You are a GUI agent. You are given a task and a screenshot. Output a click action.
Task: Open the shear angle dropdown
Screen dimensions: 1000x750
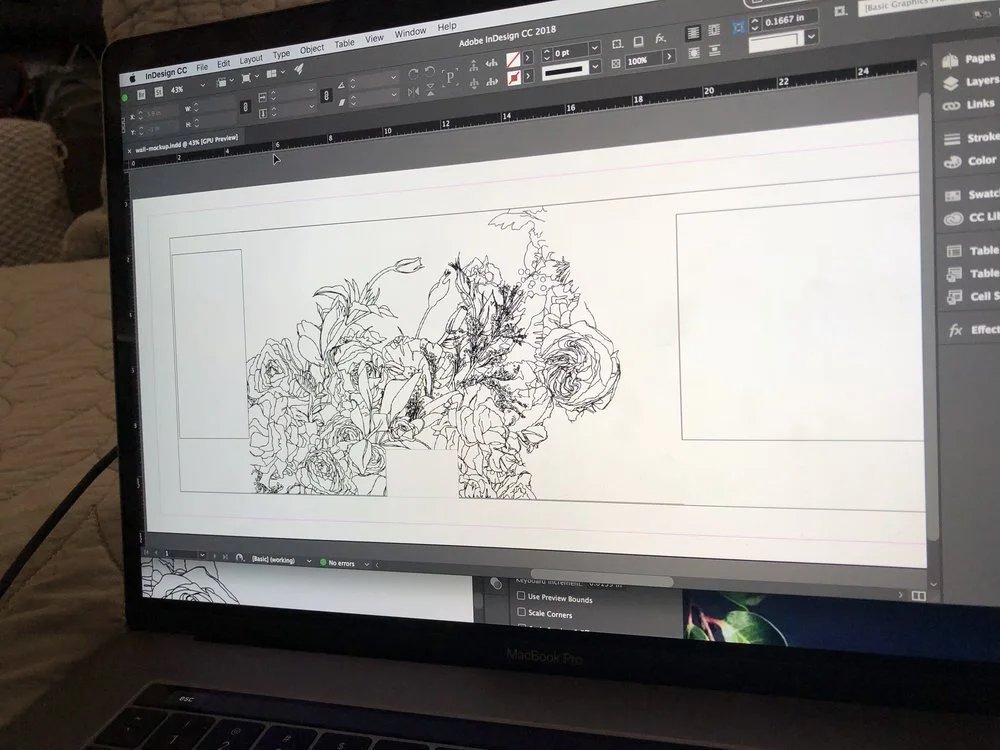pyautogui.click(x=394, y=94)
